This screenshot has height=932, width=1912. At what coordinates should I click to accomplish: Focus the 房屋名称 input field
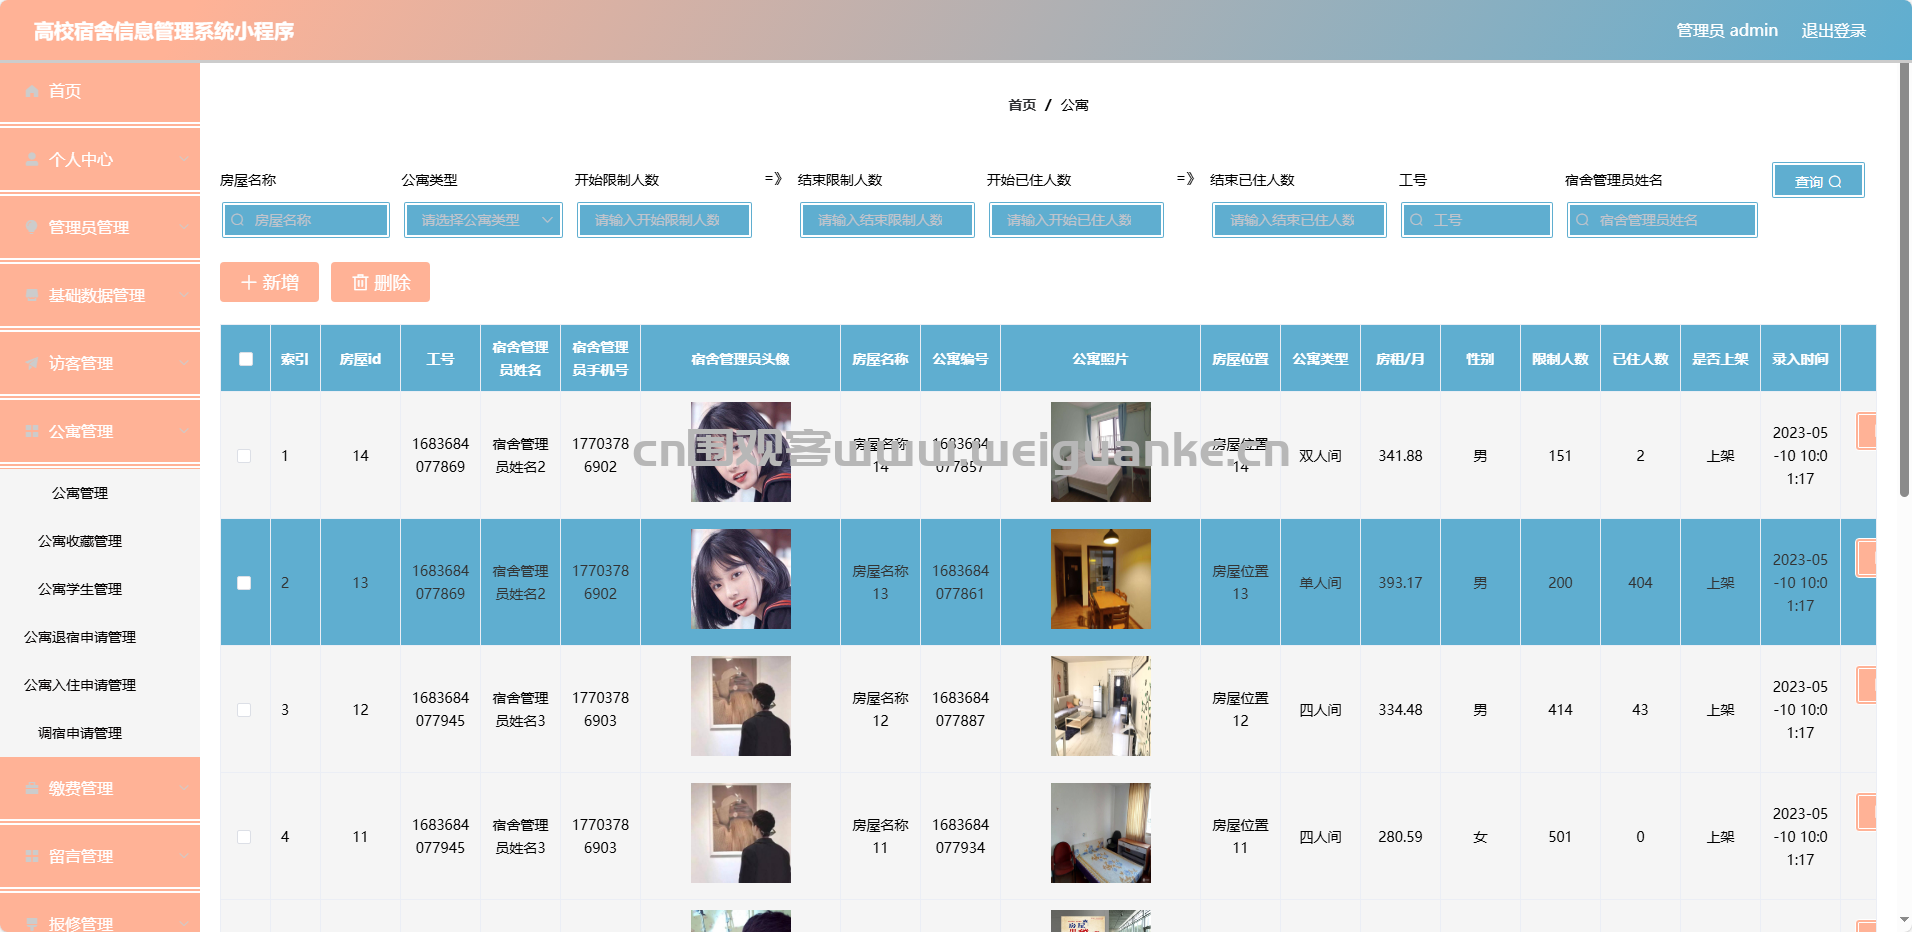pos(306,220)
